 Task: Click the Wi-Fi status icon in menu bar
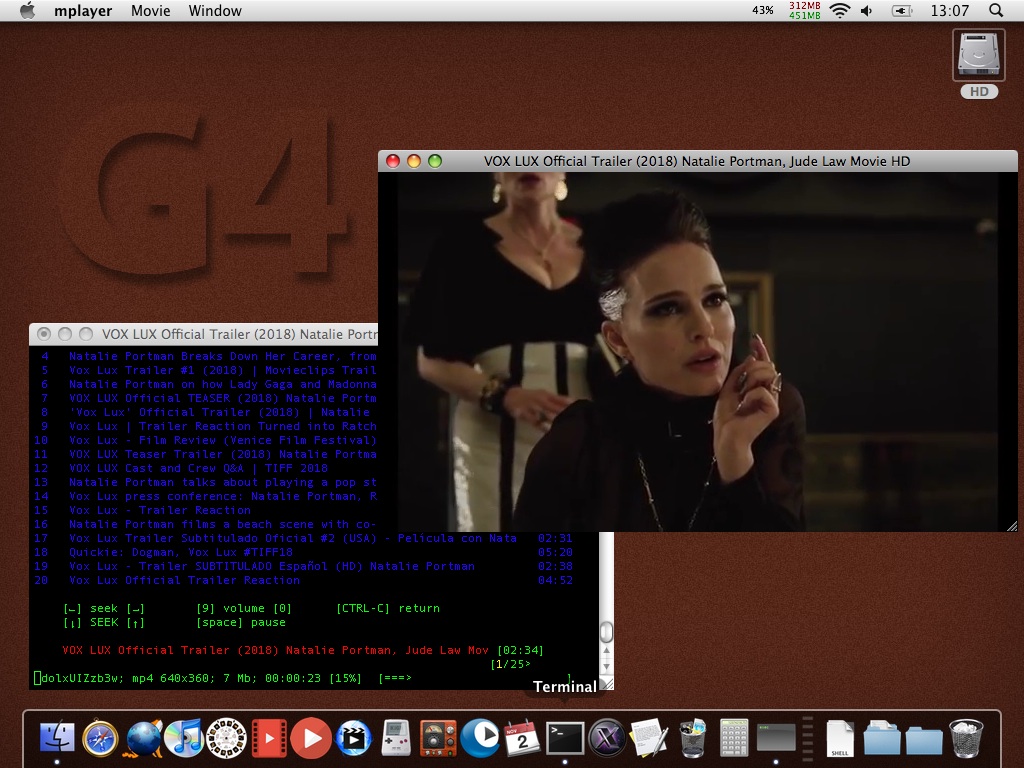pos(840,10)
